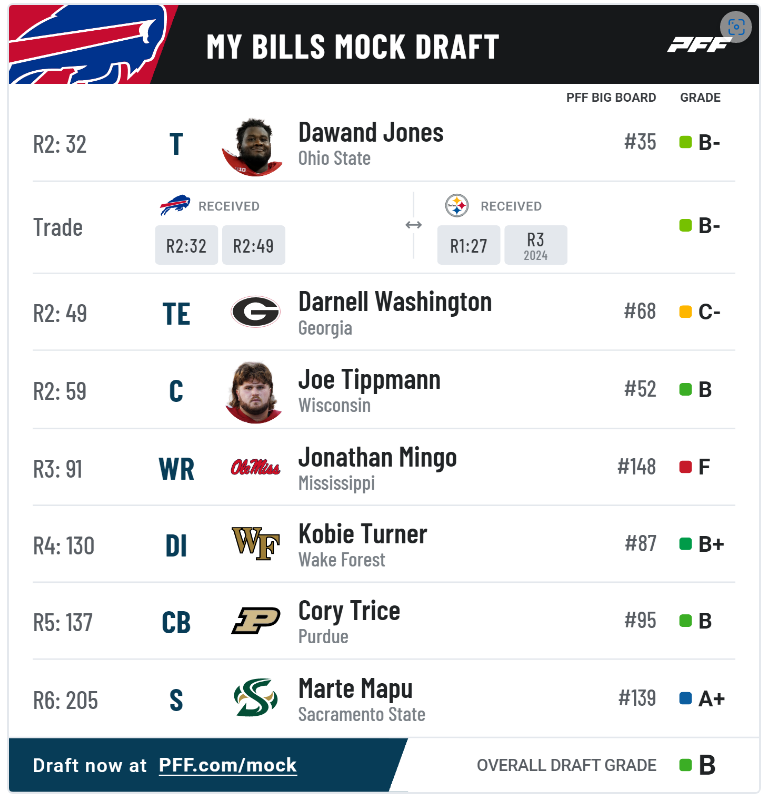Click the PFF logo in the header
Viewport: 770px width, 797px height.
coord(699,46)
